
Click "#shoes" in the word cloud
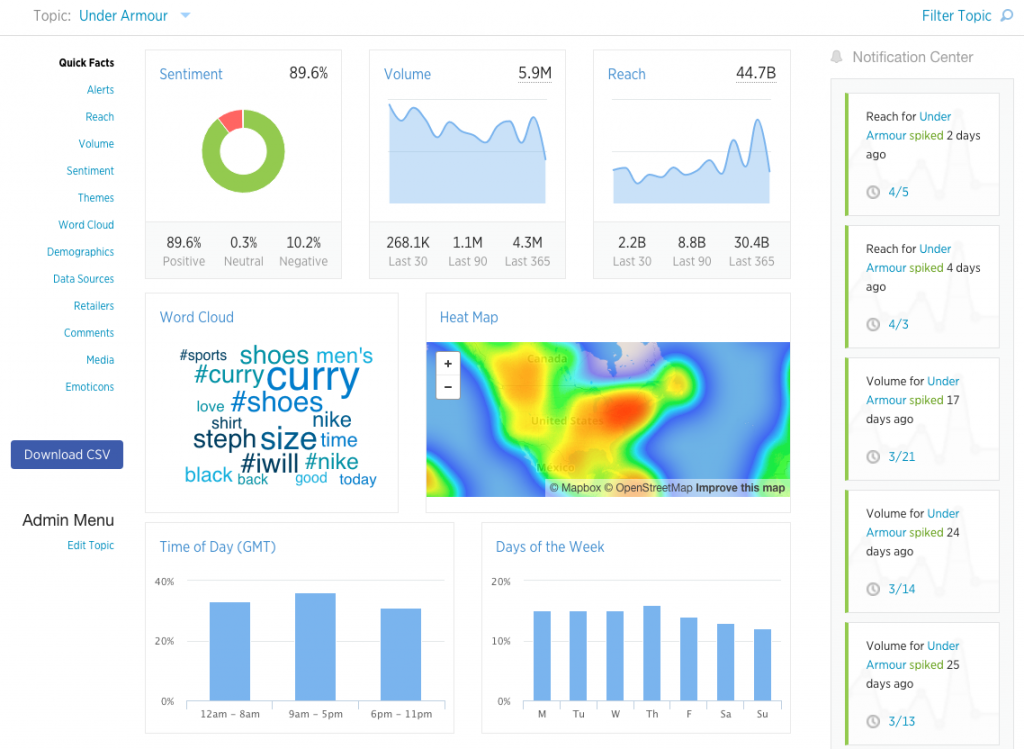(x=277, y=402)
